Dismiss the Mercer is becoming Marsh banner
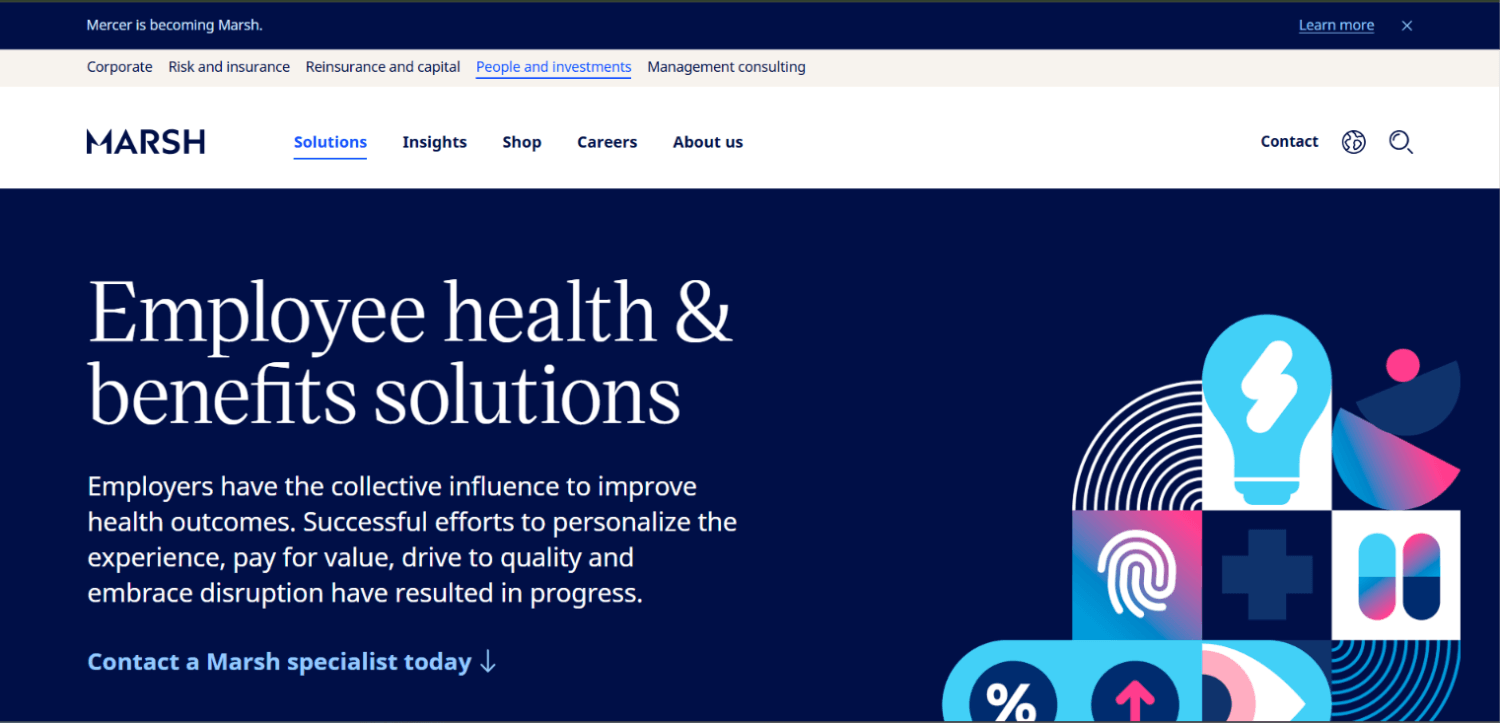The width and height of the screenshot is (1500, 723). coord(1407,26)
